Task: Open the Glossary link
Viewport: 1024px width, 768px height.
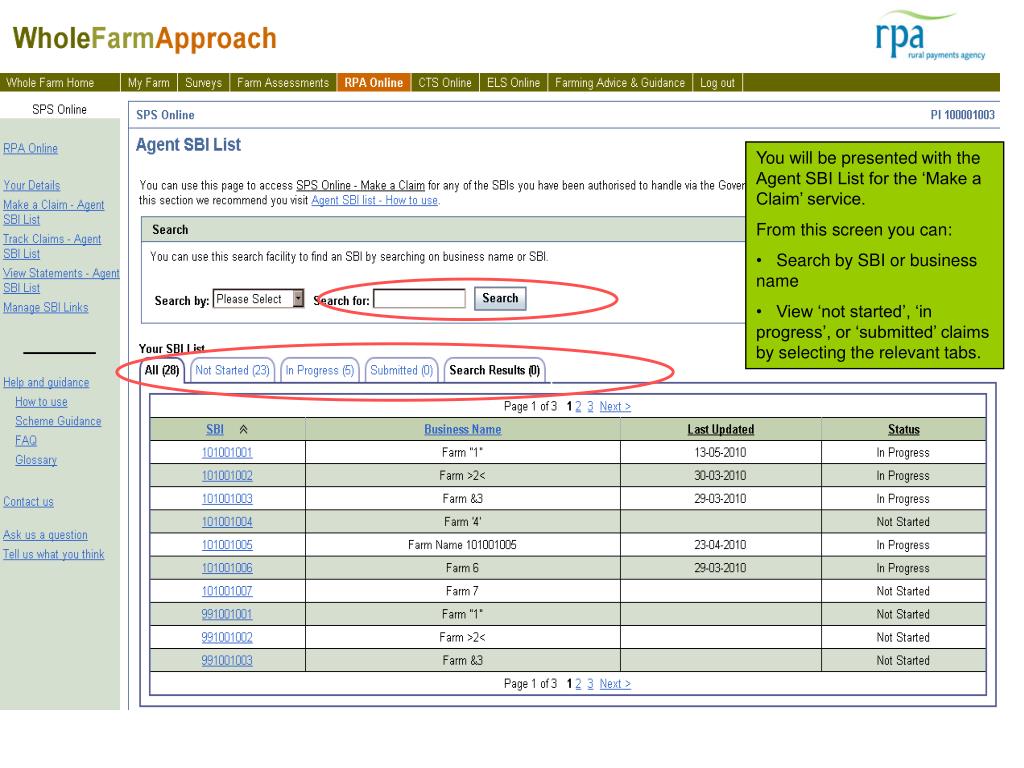Action: 36,460
